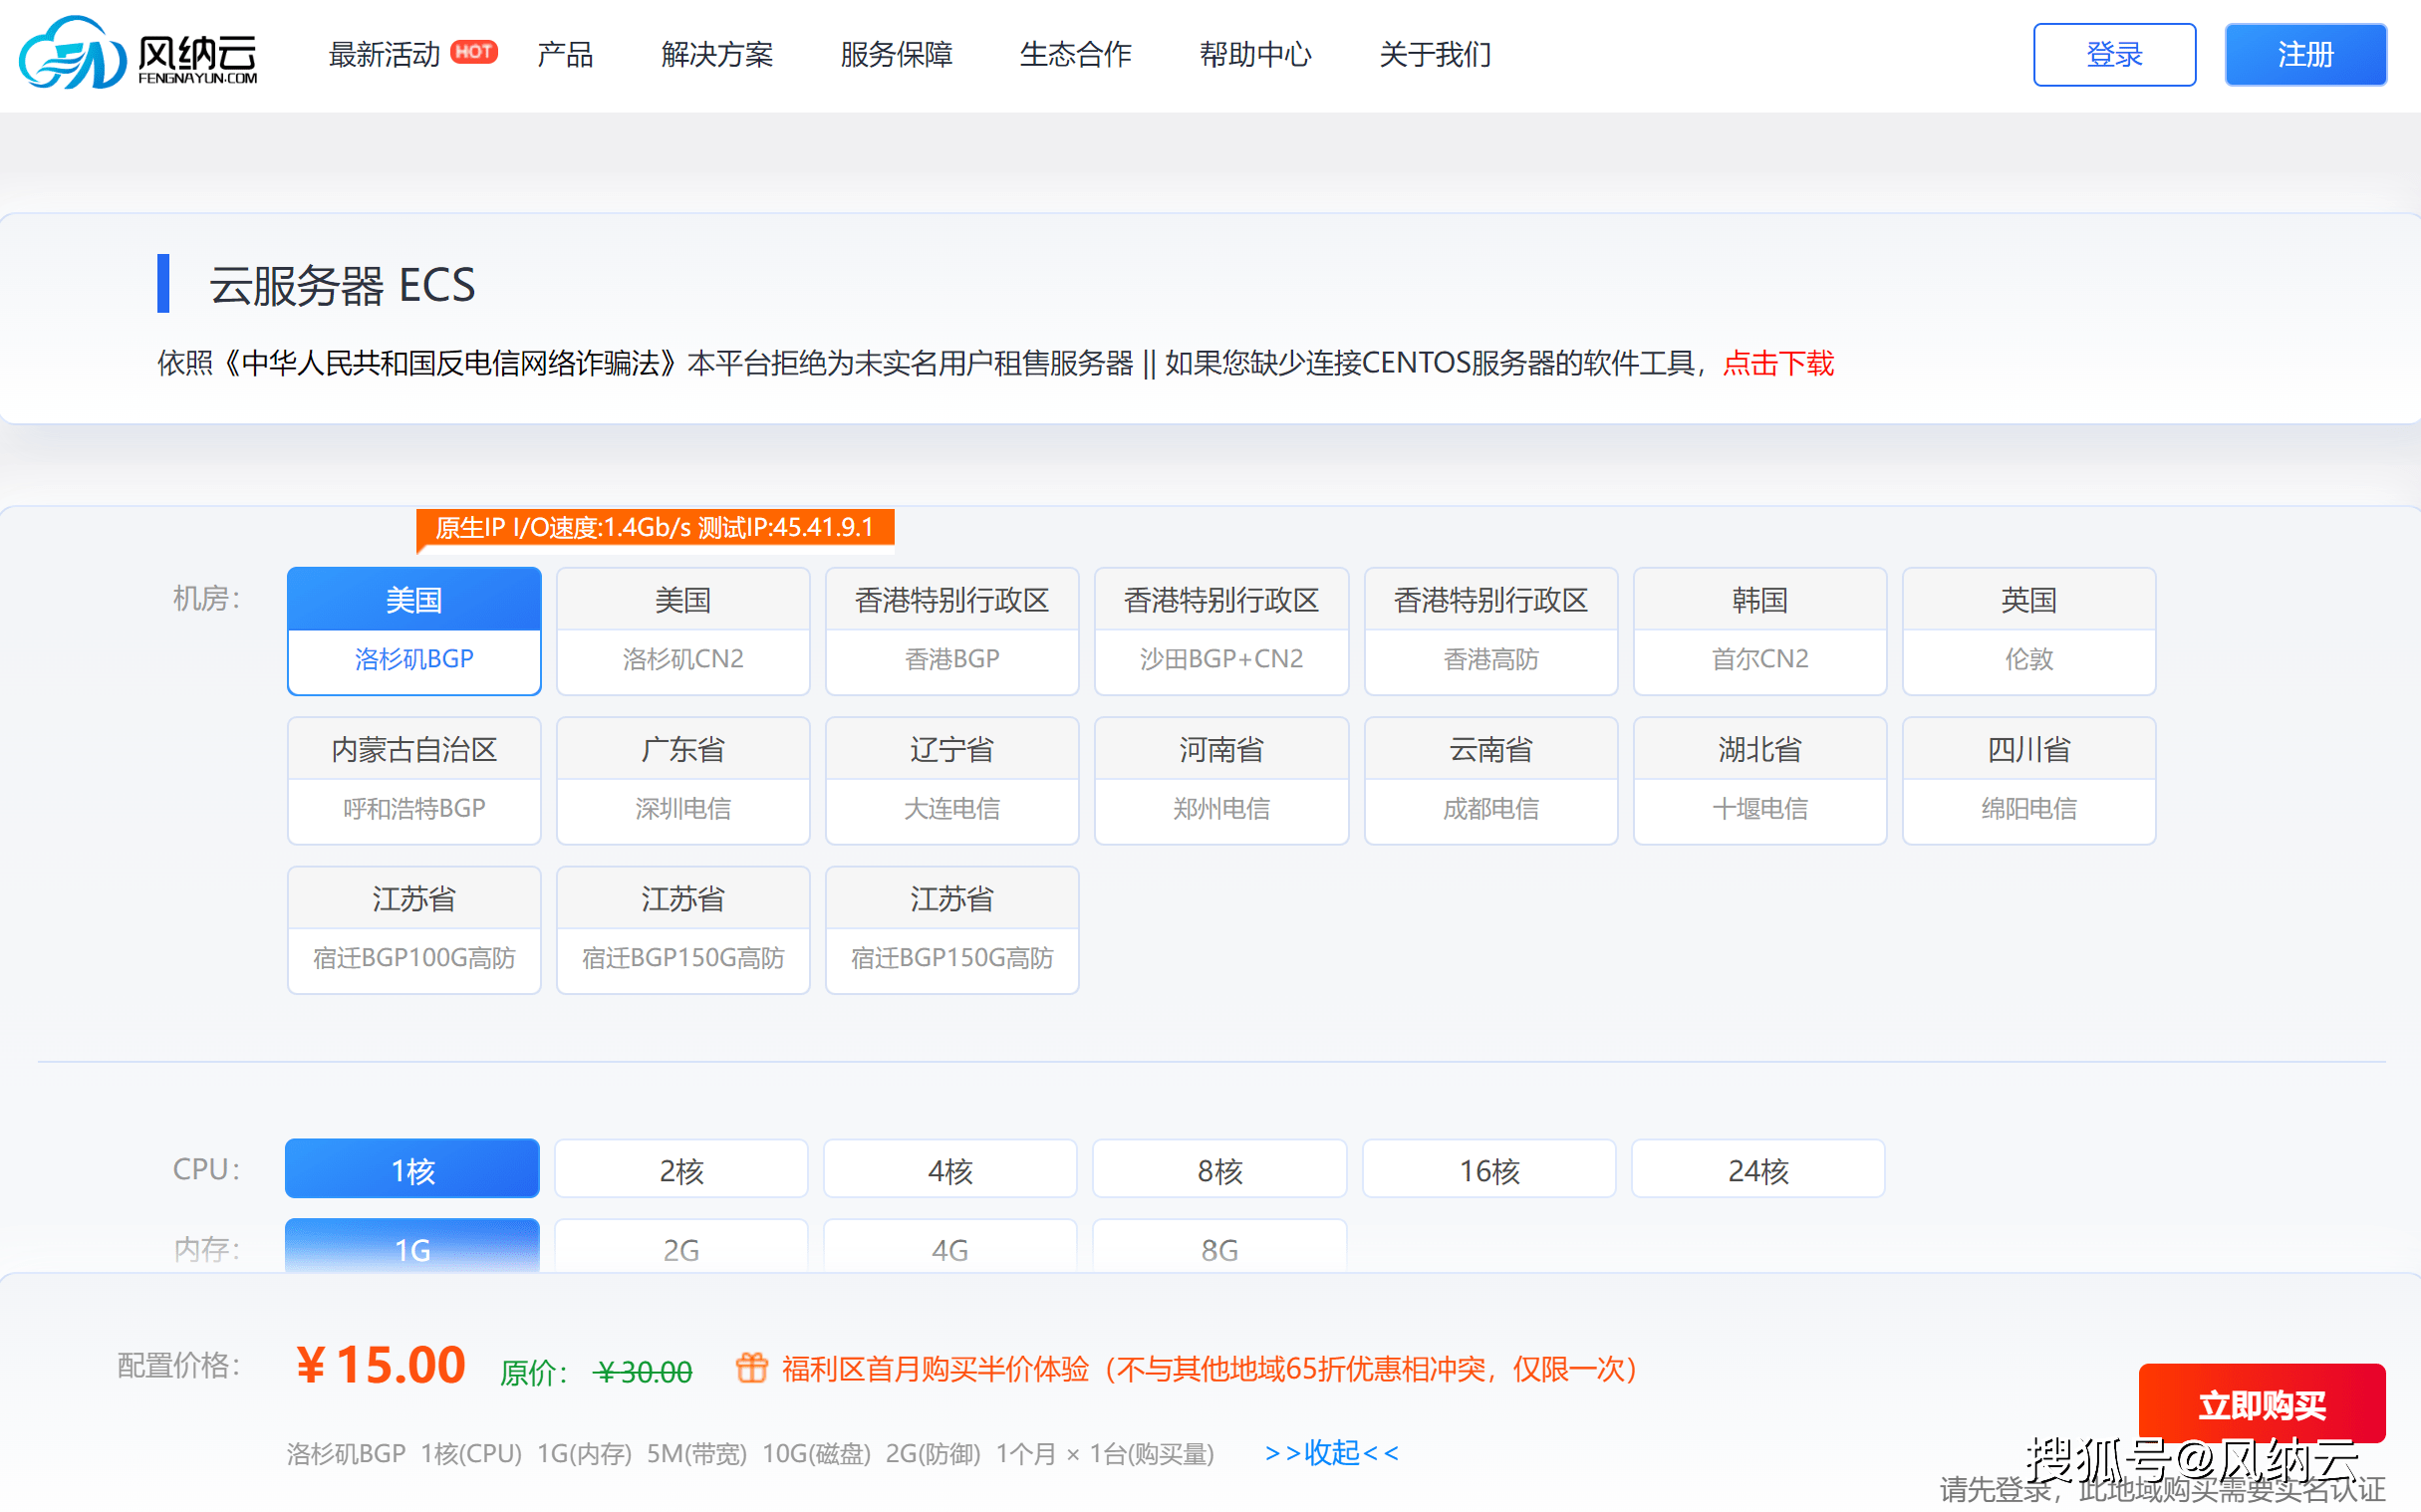Screen dimensions: 2421x1512
Task: Choose 1核 CPU option
Action: click(412, 1169)
